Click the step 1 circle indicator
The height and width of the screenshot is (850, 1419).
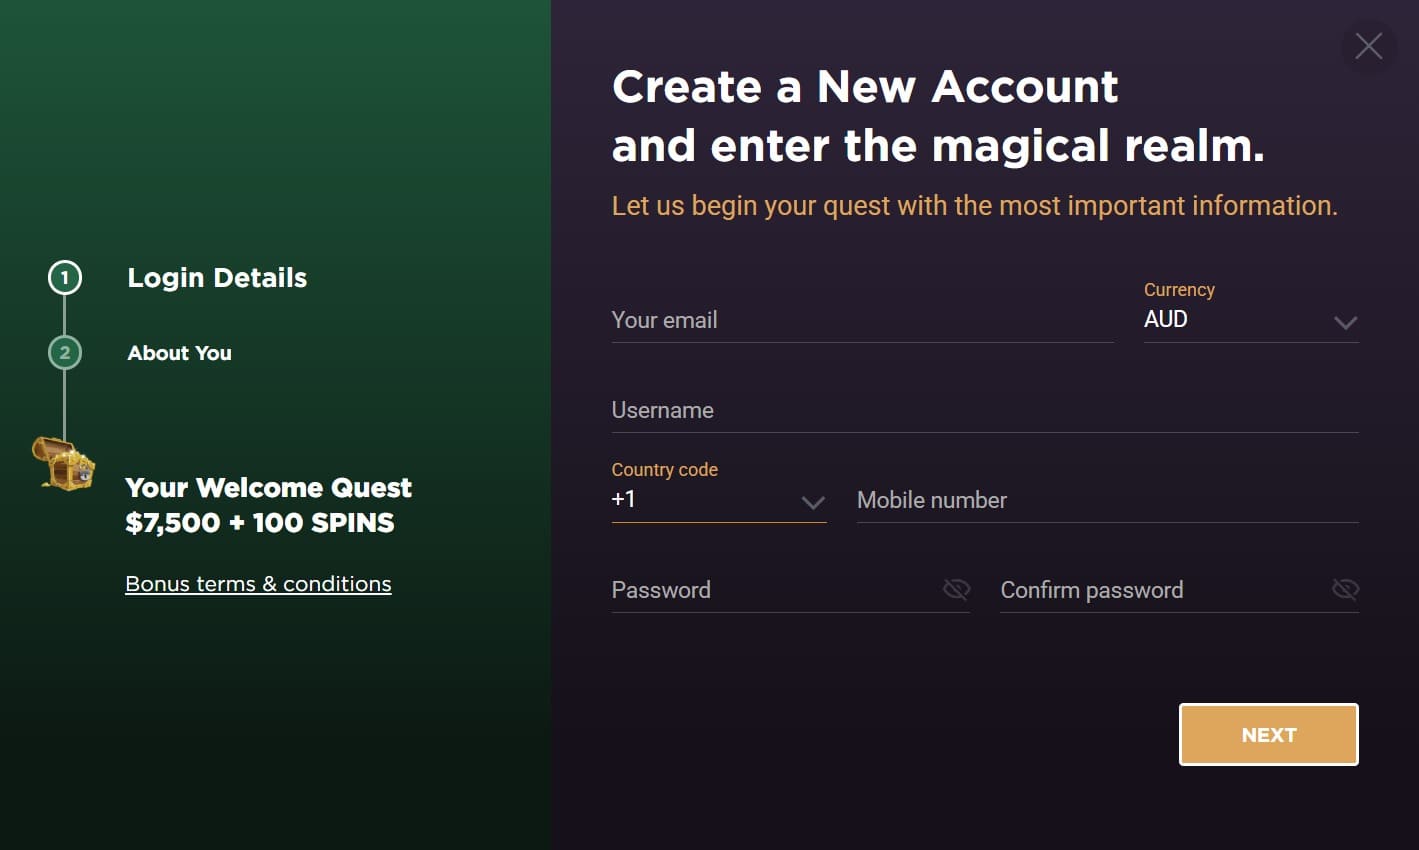pos(64,278)
